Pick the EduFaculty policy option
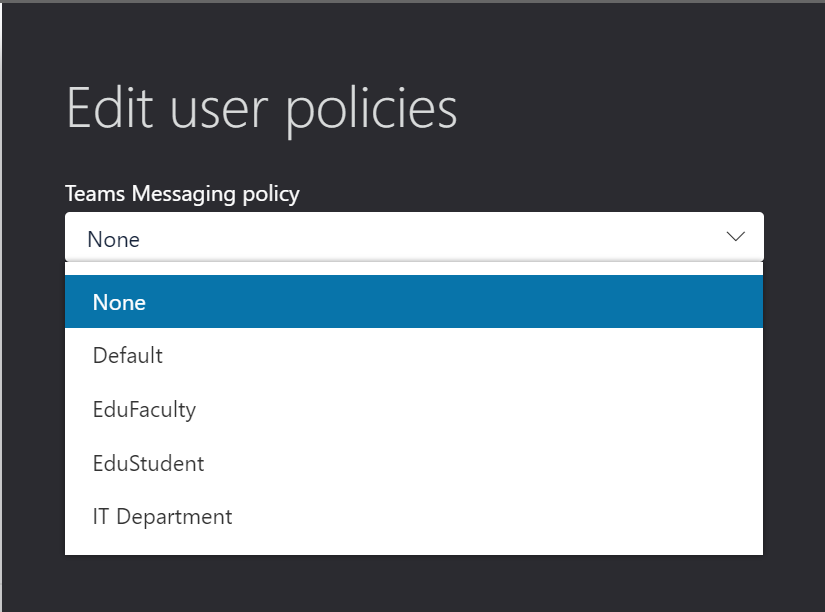 (414, 409)
